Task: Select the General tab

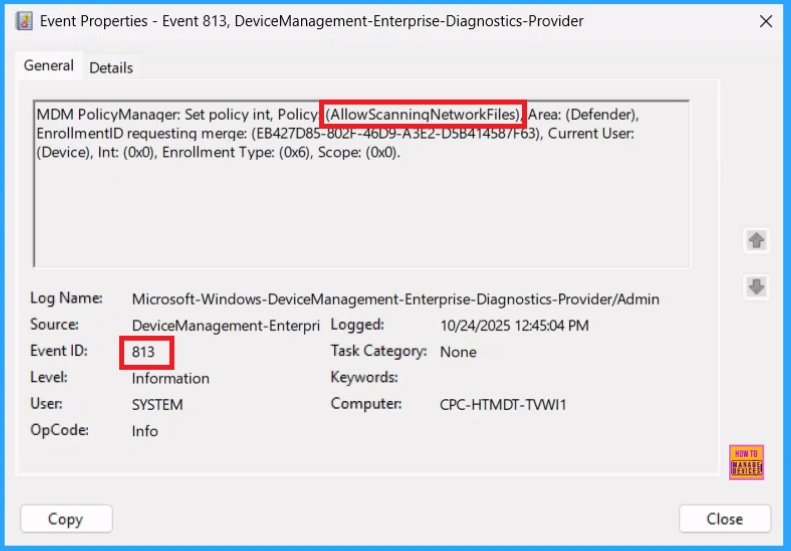Action: coord(49,66)
